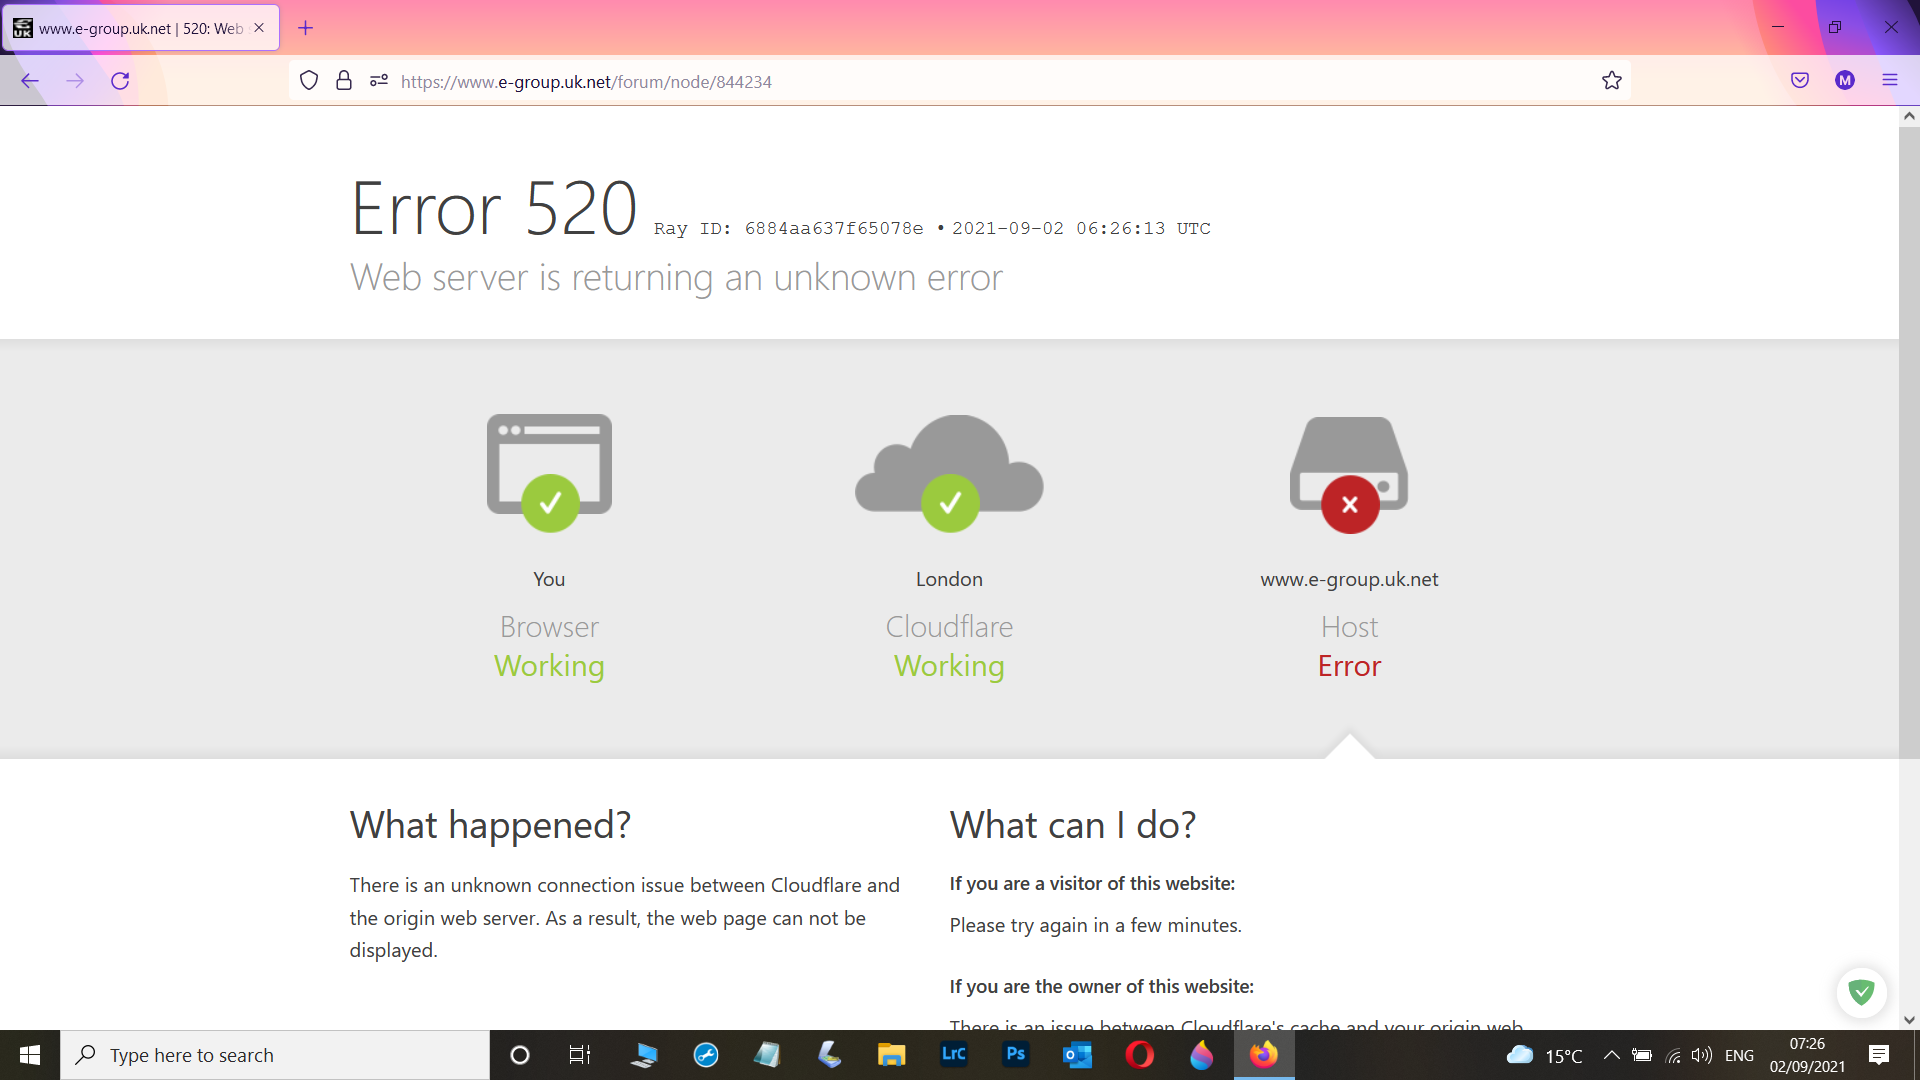This screenshot has height=1080, width=1920.
Task: Open Lightroom Classic from taskbar
Action: (x=954, y=1055)
